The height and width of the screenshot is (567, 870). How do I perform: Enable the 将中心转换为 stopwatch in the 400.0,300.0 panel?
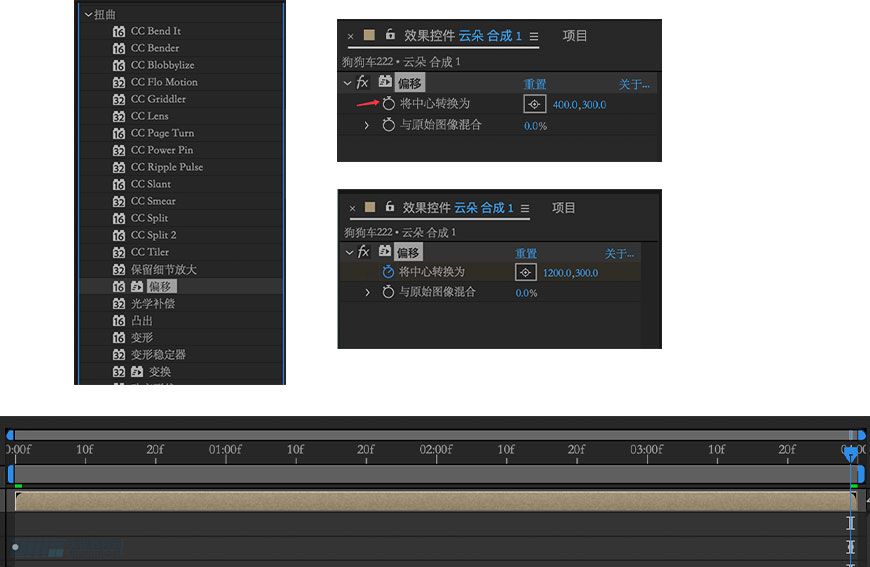388,103
